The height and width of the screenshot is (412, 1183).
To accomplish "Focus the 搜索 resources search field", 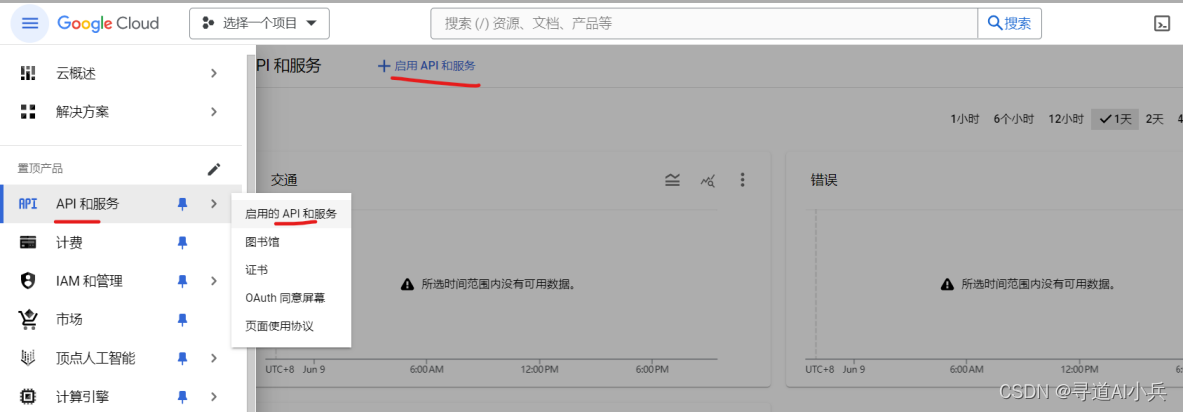I will [704, 23].
